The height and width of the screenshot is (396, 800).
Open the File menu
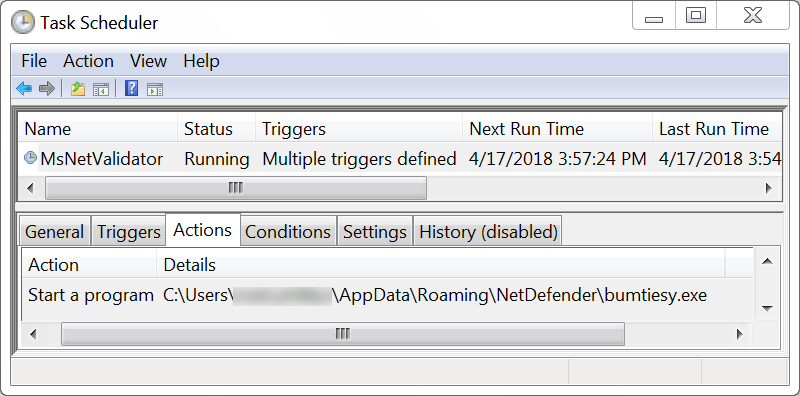tap(34, 61)
